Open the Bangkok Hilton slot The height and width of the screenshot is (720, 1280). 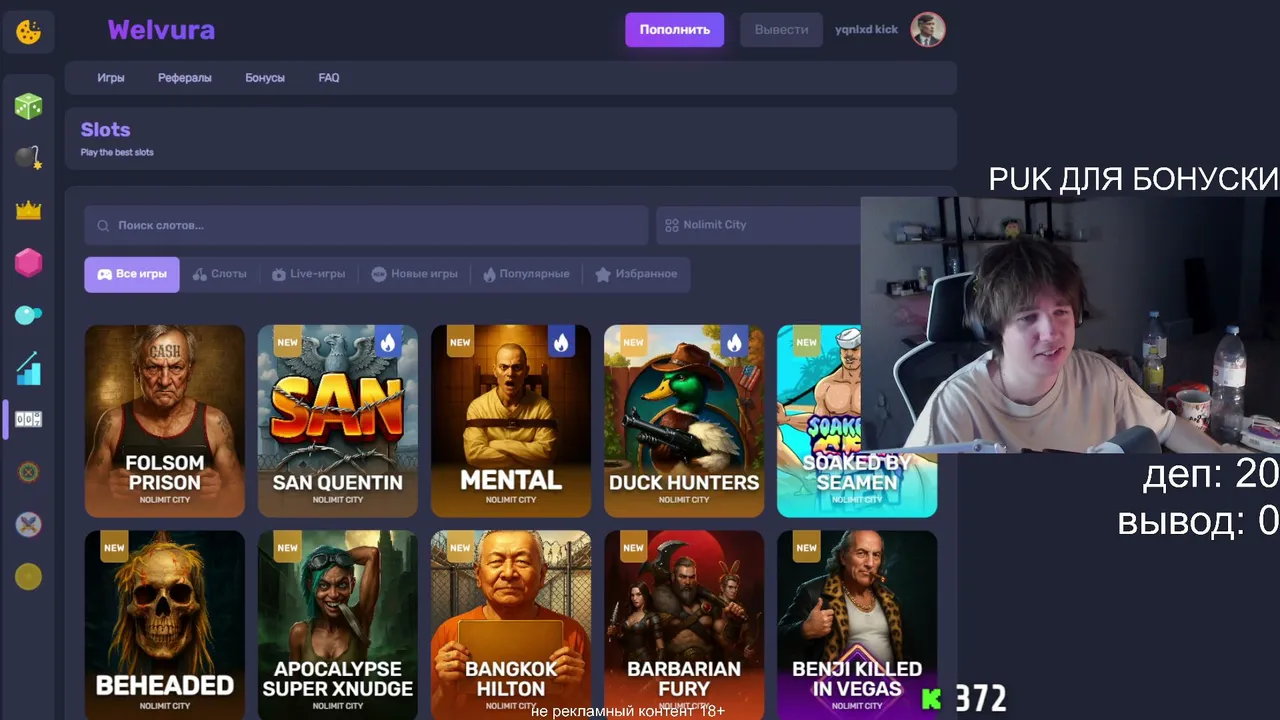click(511, 625)
